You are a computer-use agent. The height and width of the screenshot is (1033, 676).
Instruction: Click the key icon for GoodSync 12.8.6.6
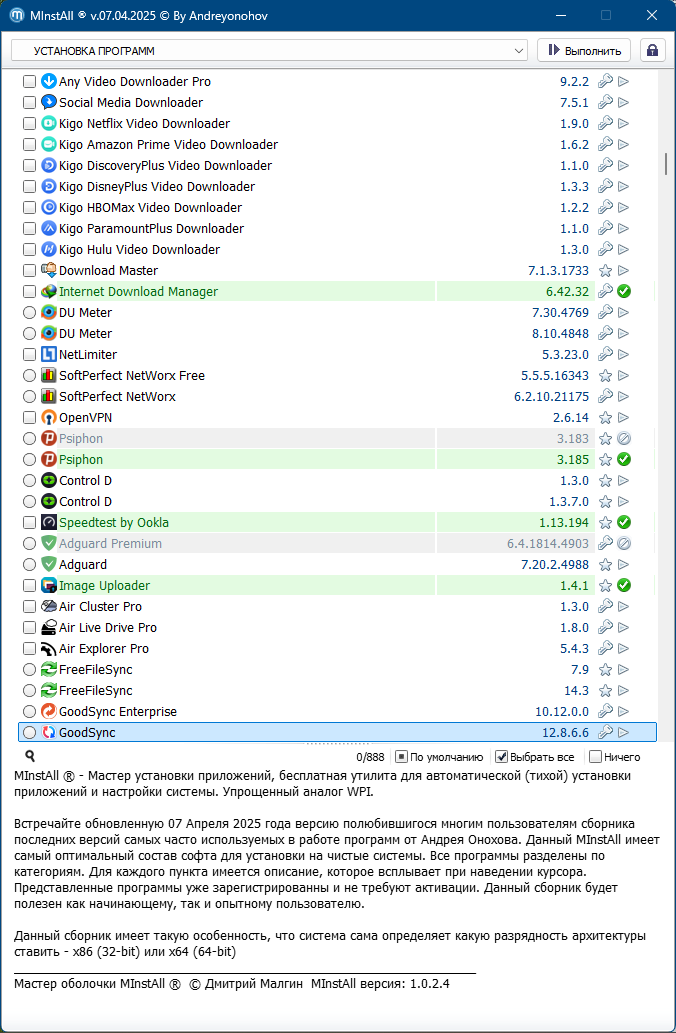click(605, 732)
